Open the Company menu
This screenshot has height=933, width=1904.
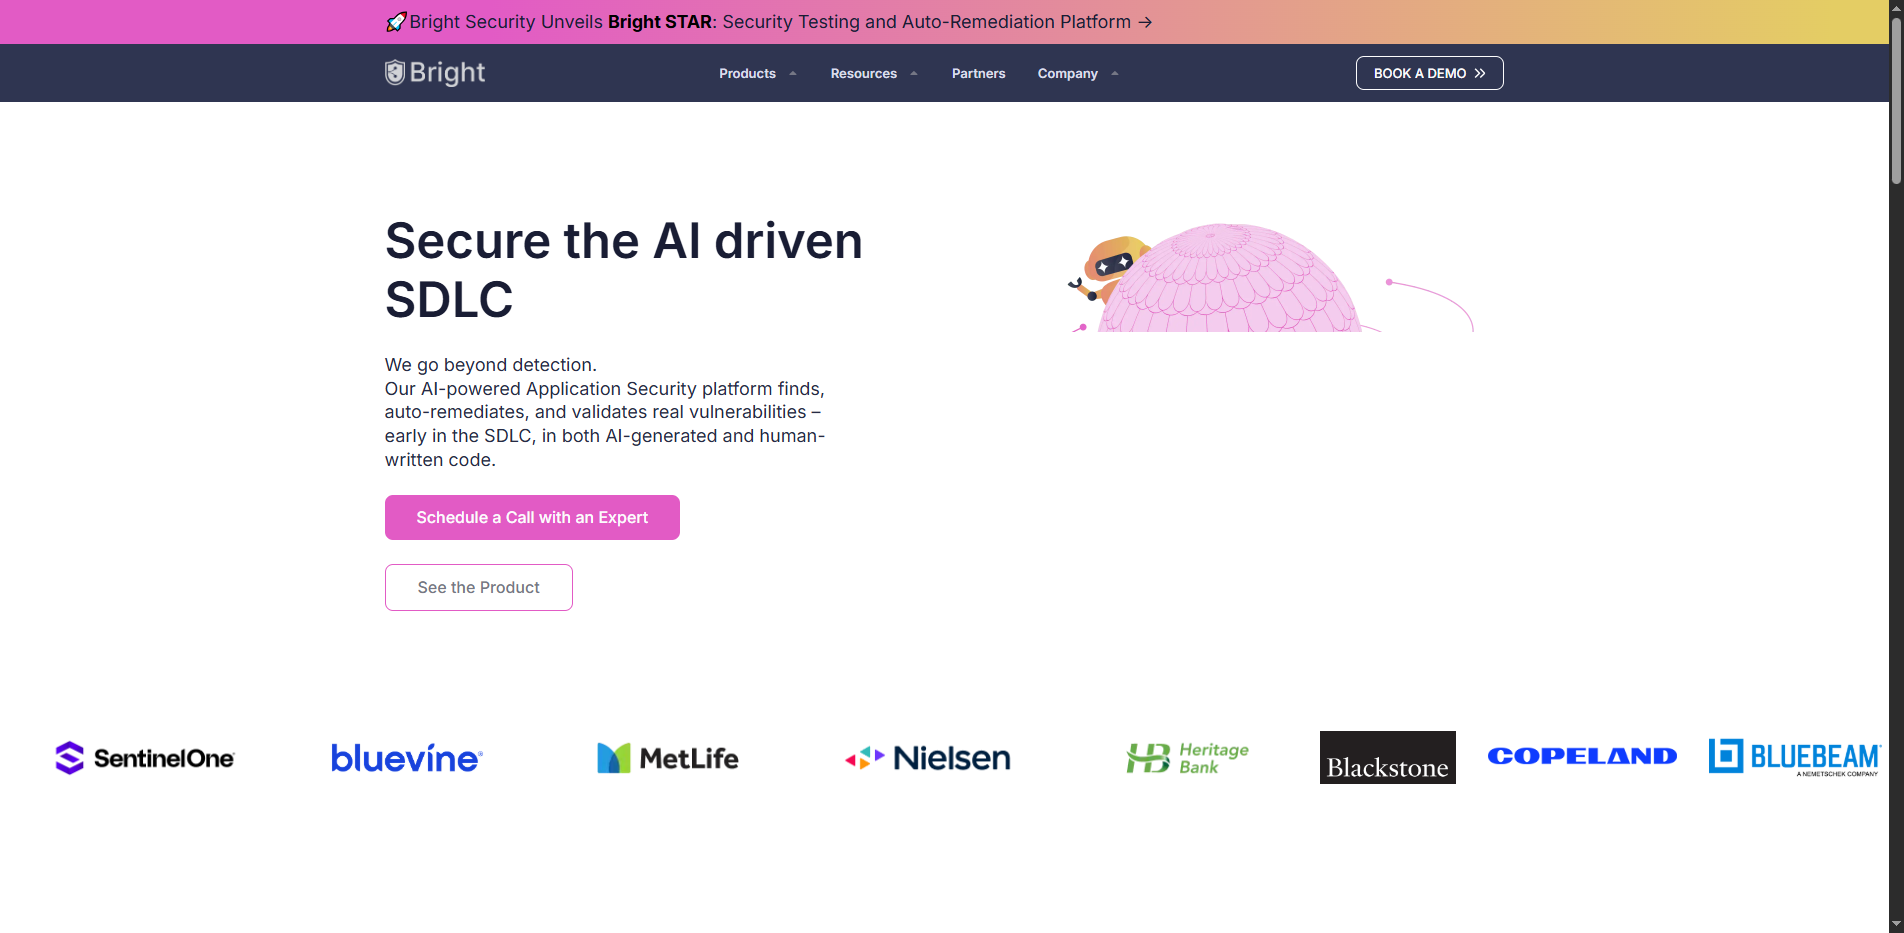pyautogui.click(x=1068, y=73)
